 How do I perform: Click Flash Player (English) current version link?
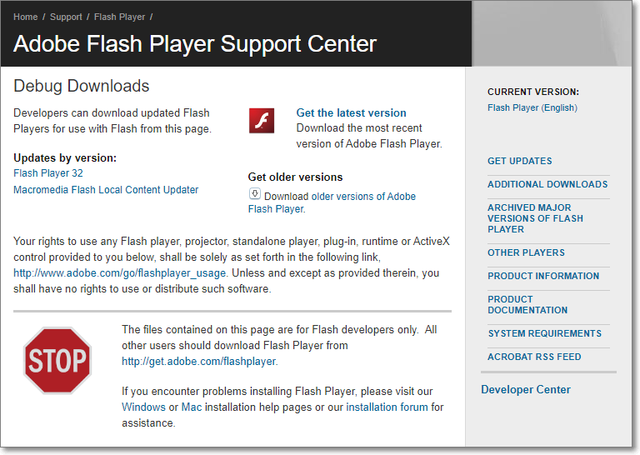click(x=532, y=108)
